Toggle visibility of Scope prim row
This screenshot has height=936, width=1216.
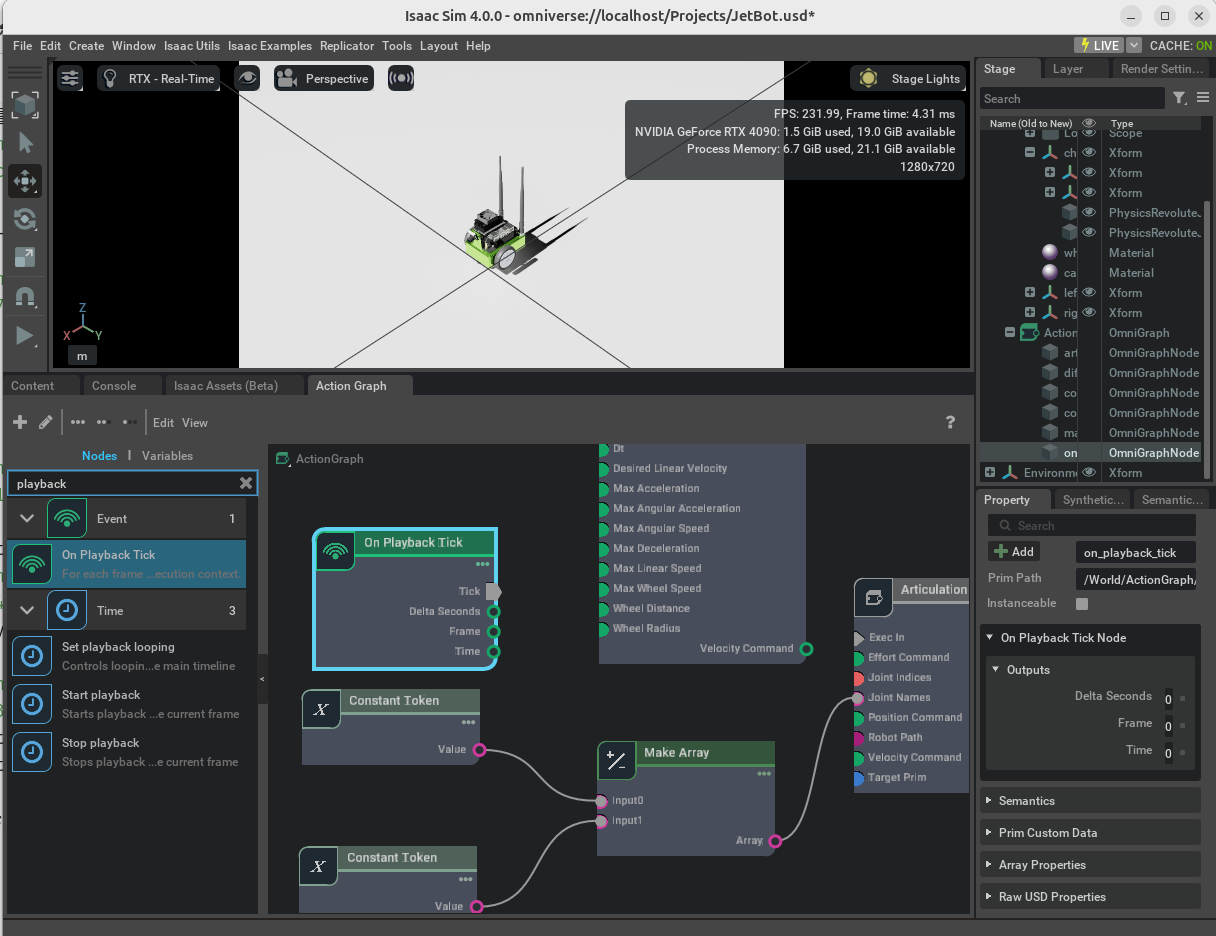1089,134
